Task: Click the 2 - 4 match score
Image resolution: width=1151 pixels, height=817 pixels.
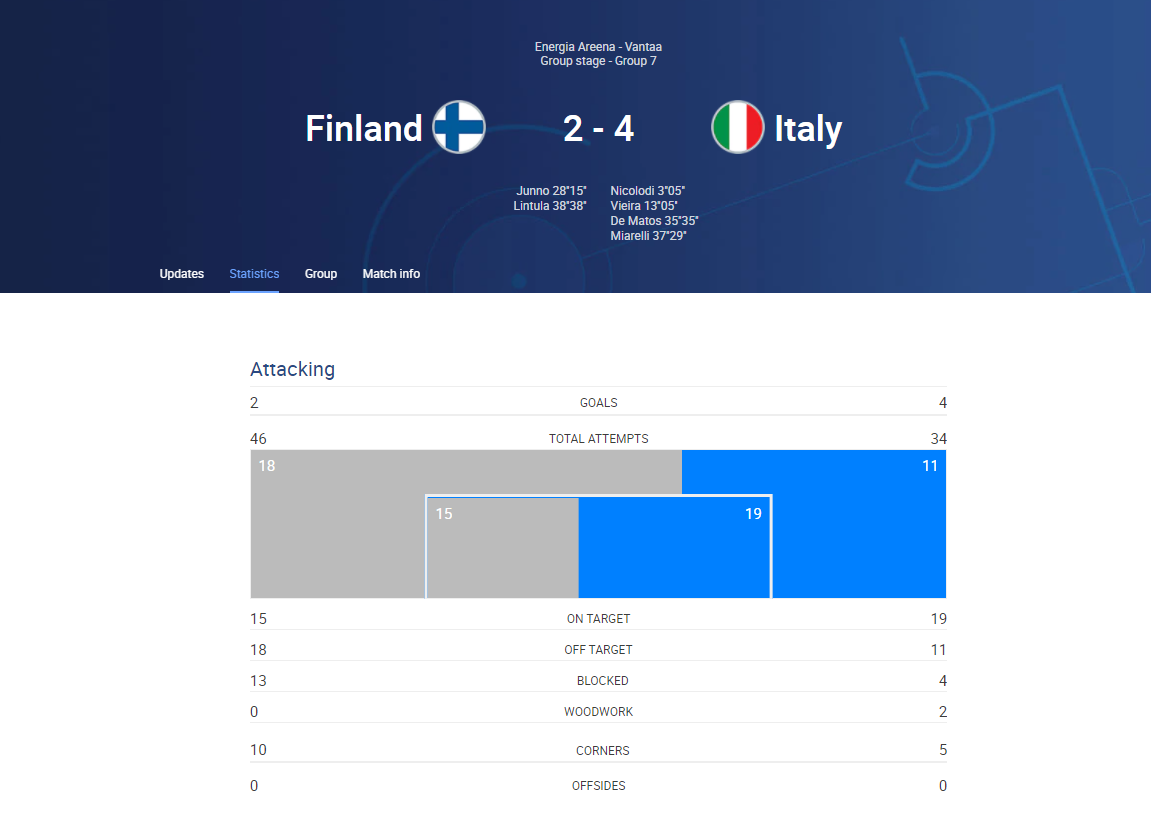Action: point(598,128)
